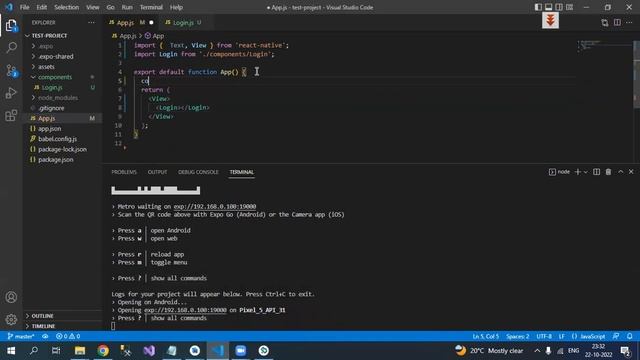Maximize the panel size with chevron up

coord(620,172)
